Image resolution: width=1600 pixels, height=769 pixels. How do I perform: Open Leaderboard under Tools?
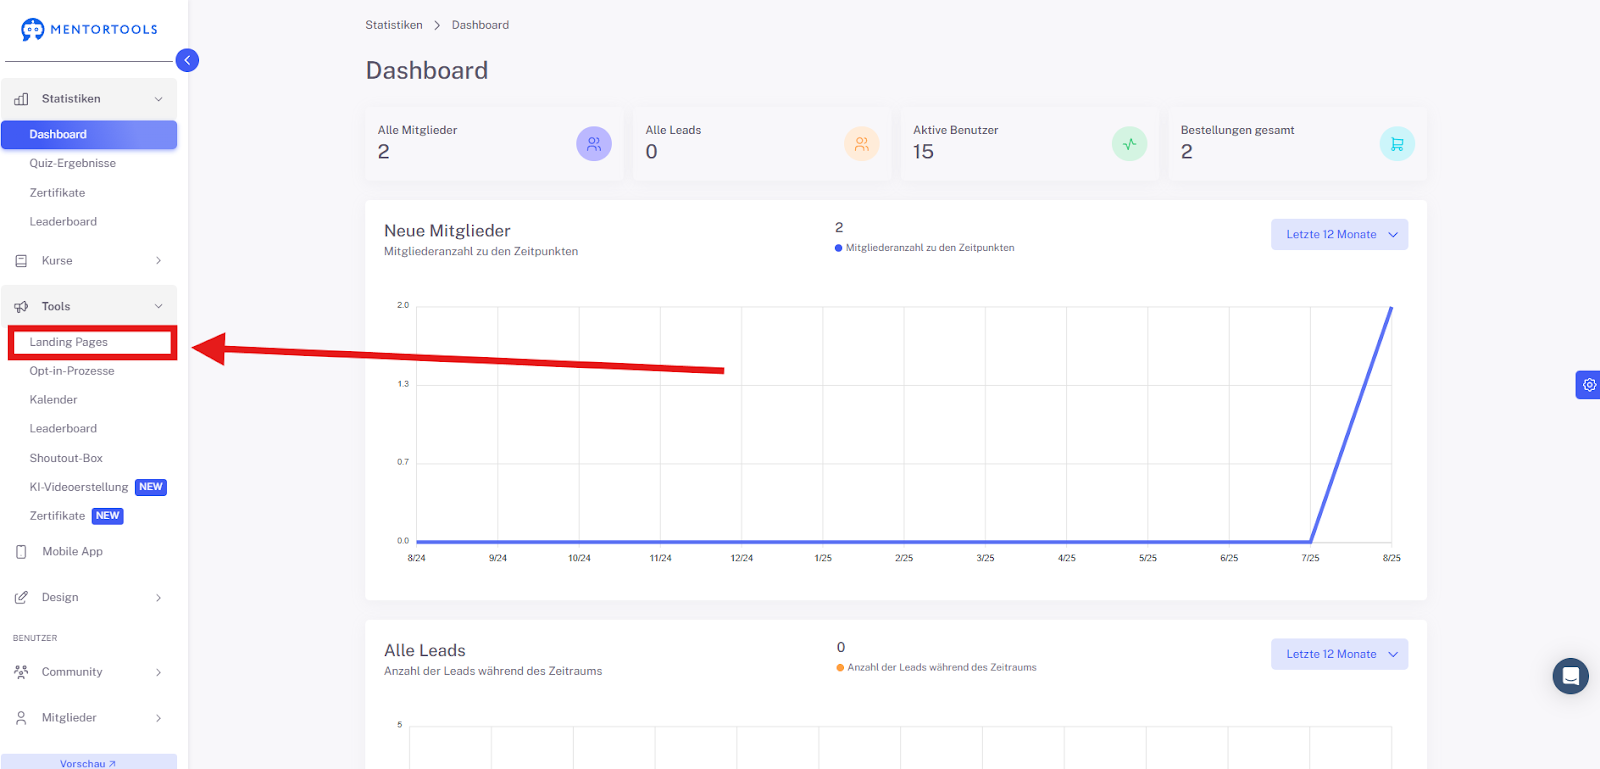click(63, 429)
